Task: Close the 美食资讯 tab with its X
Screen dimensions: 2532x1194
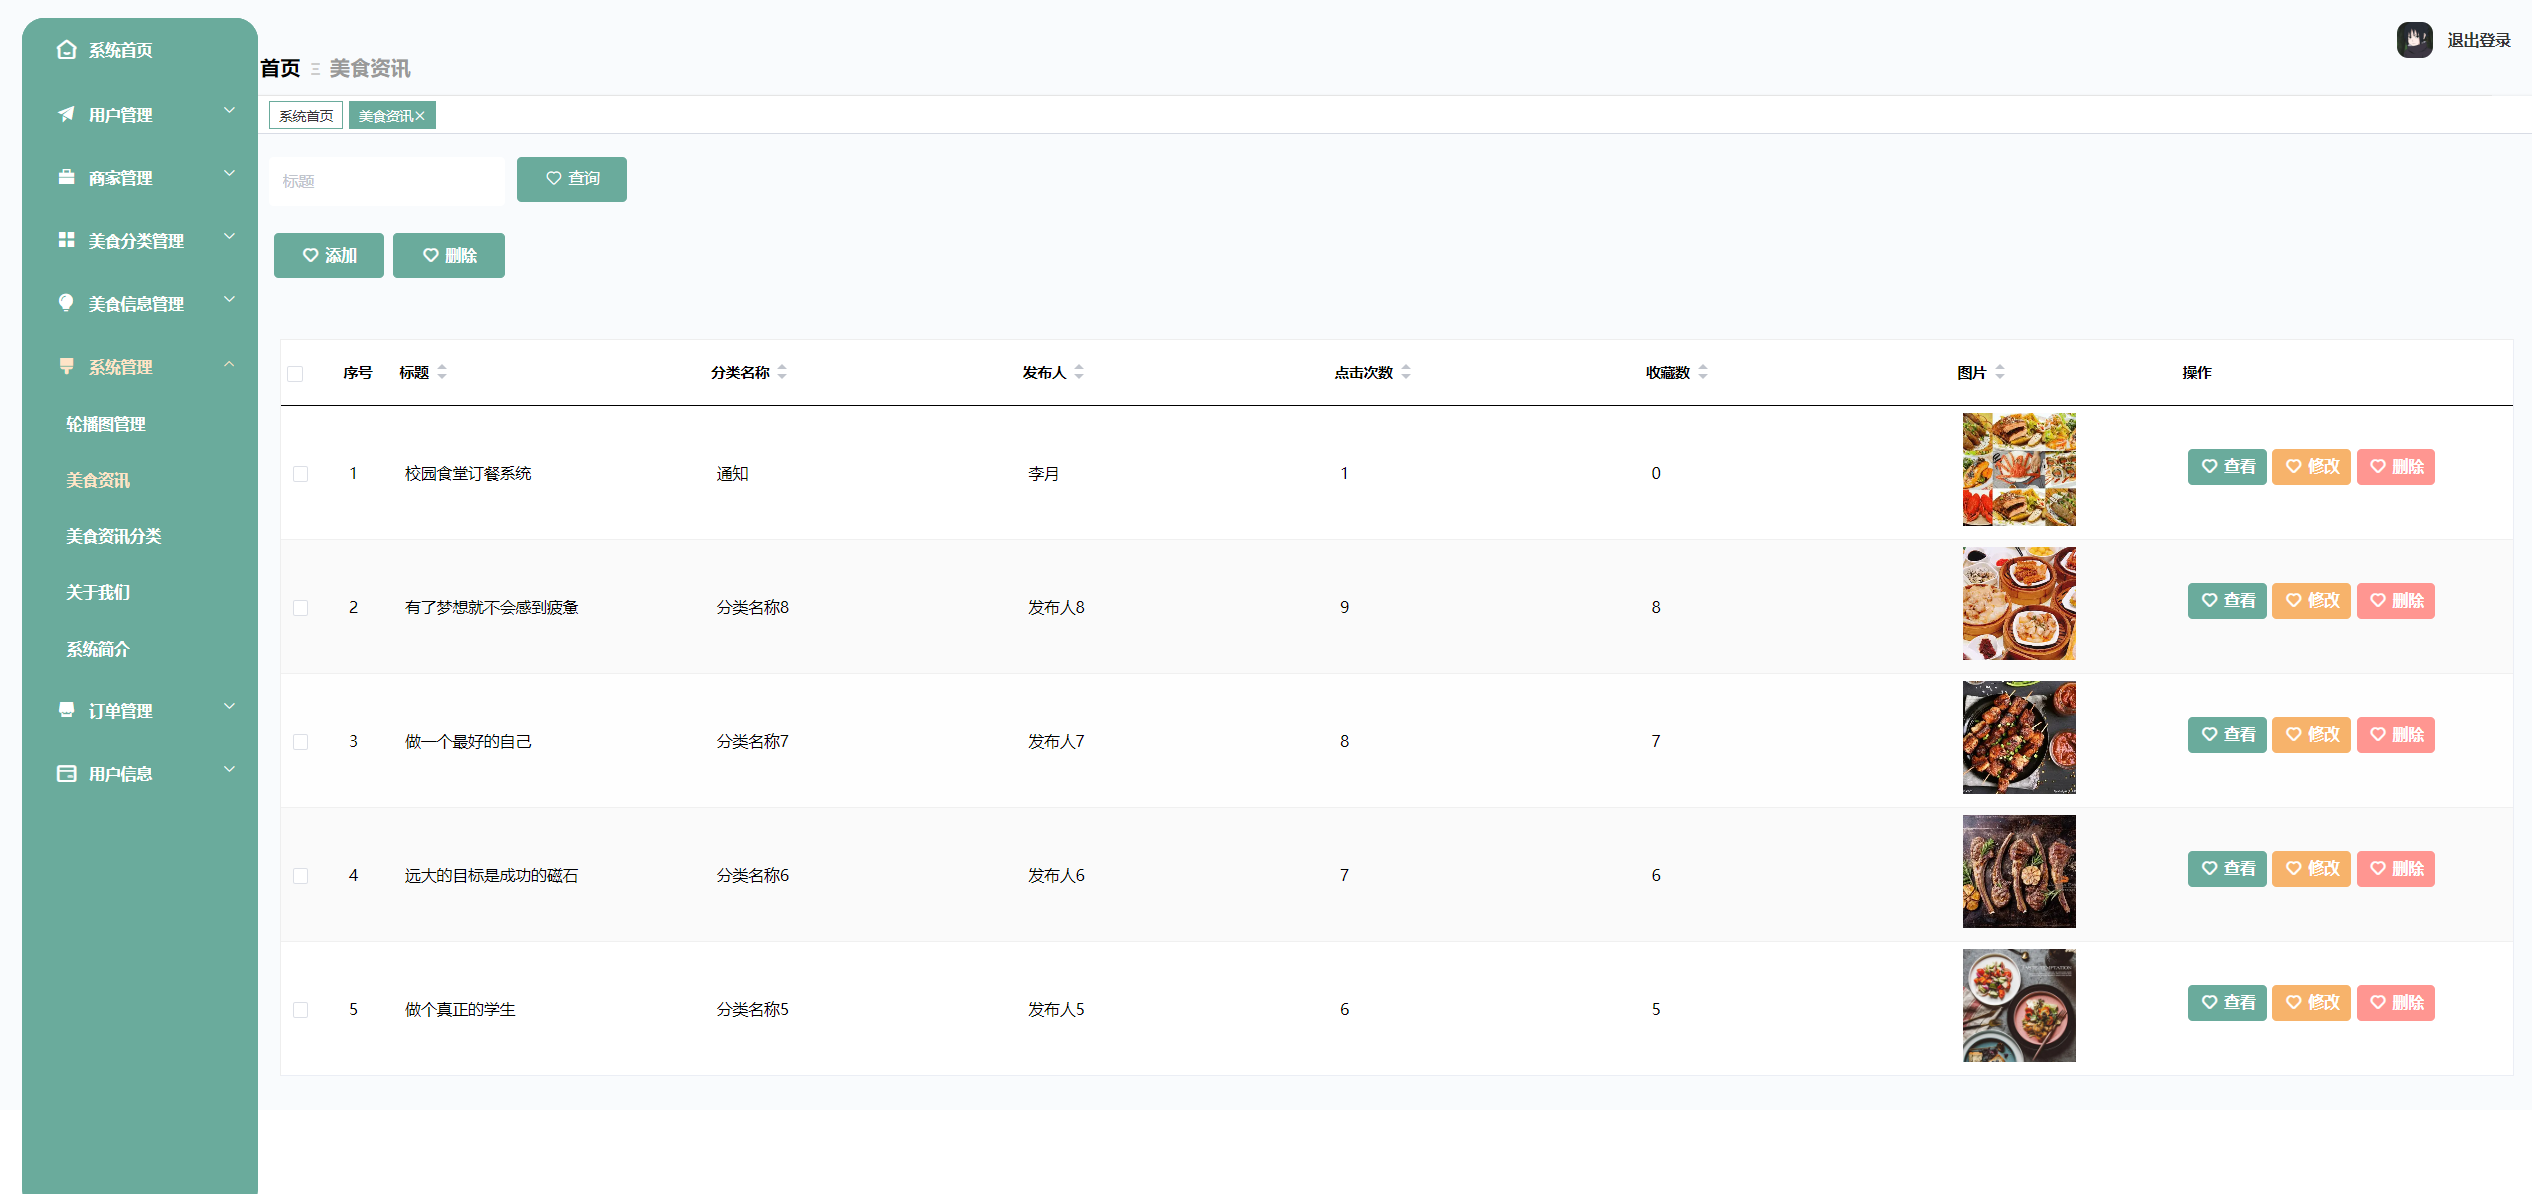Action: click(421, 116)
